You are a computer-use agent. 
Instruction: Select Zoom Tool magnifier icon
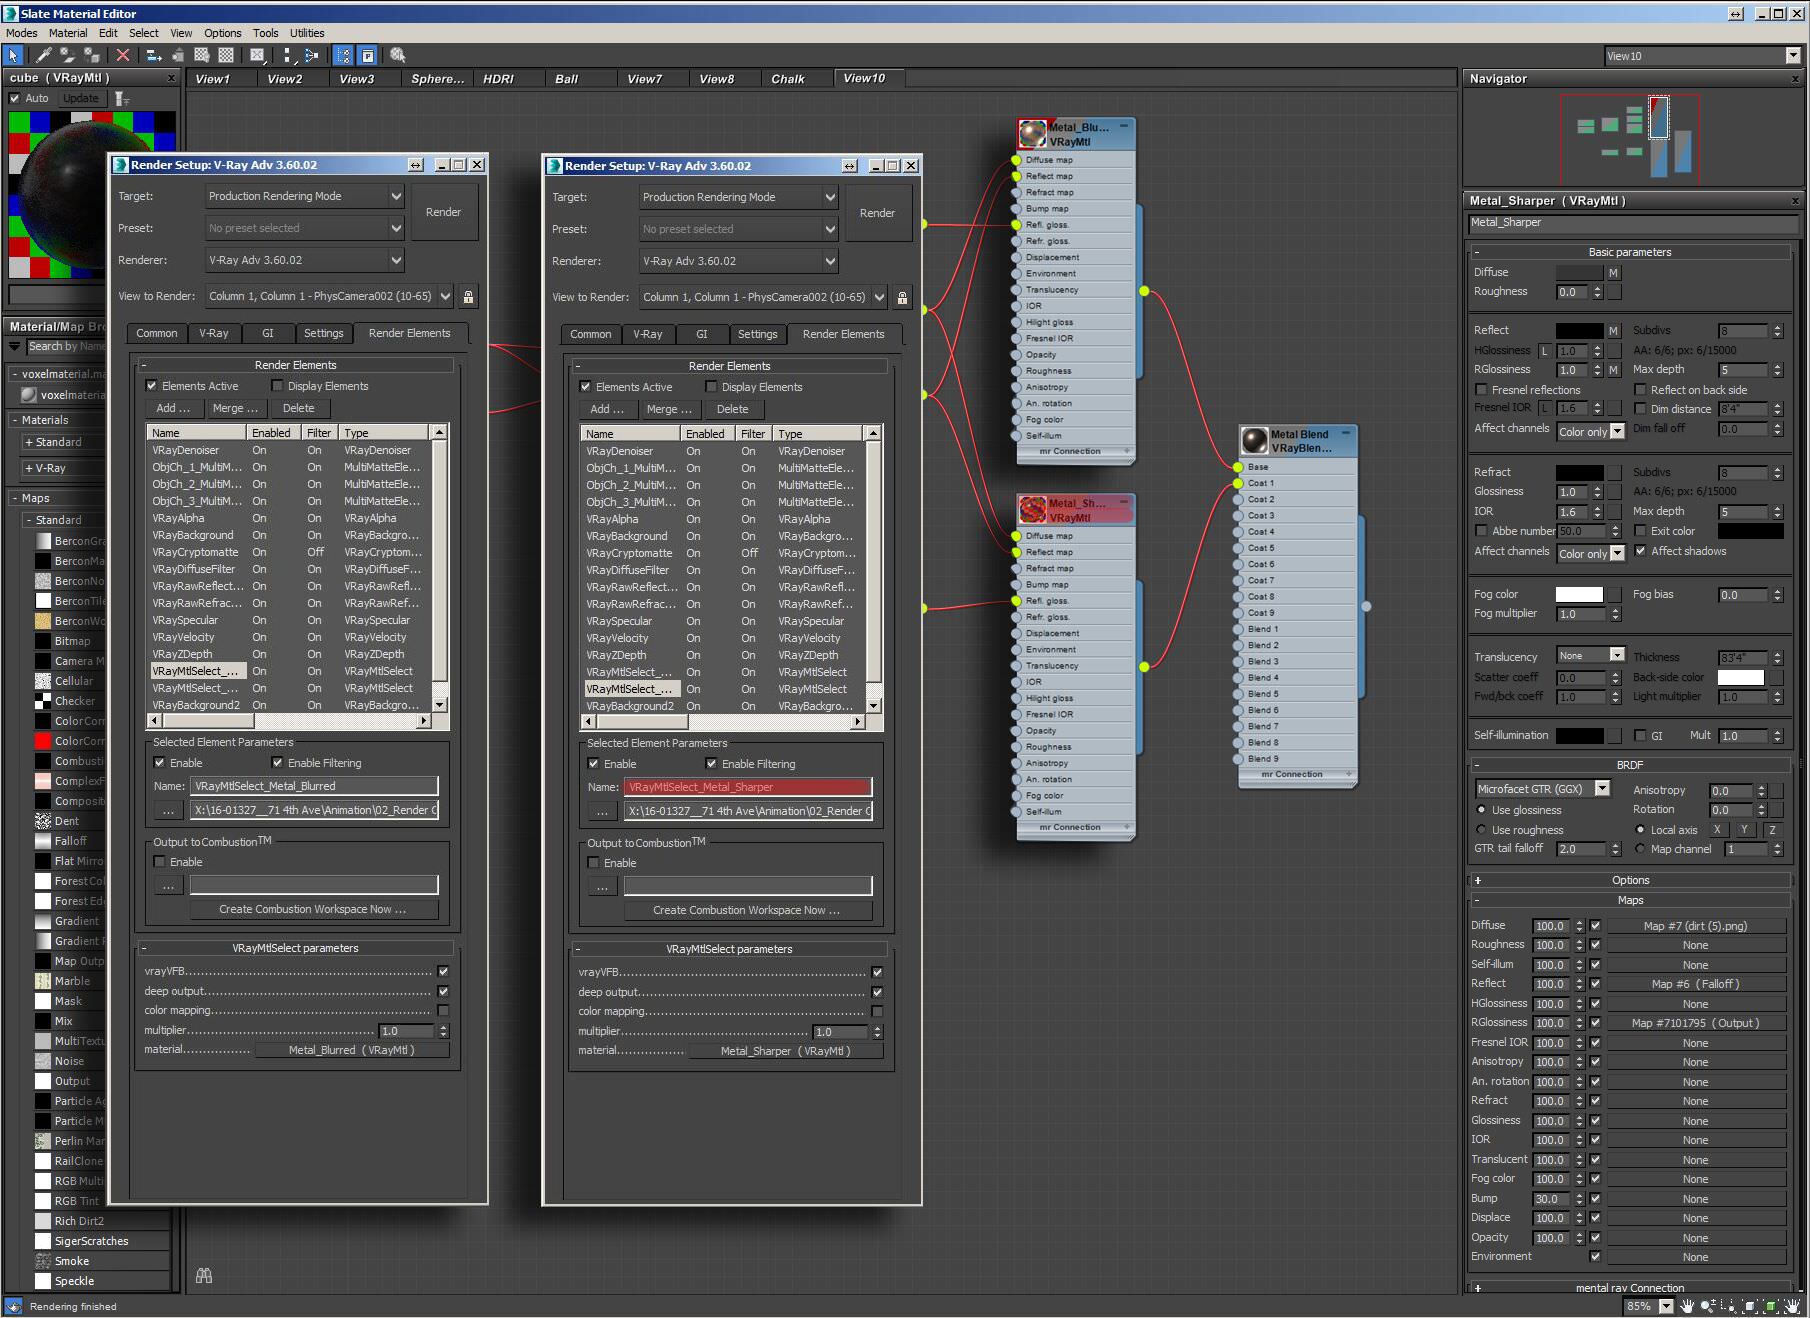point(1708,1306)
